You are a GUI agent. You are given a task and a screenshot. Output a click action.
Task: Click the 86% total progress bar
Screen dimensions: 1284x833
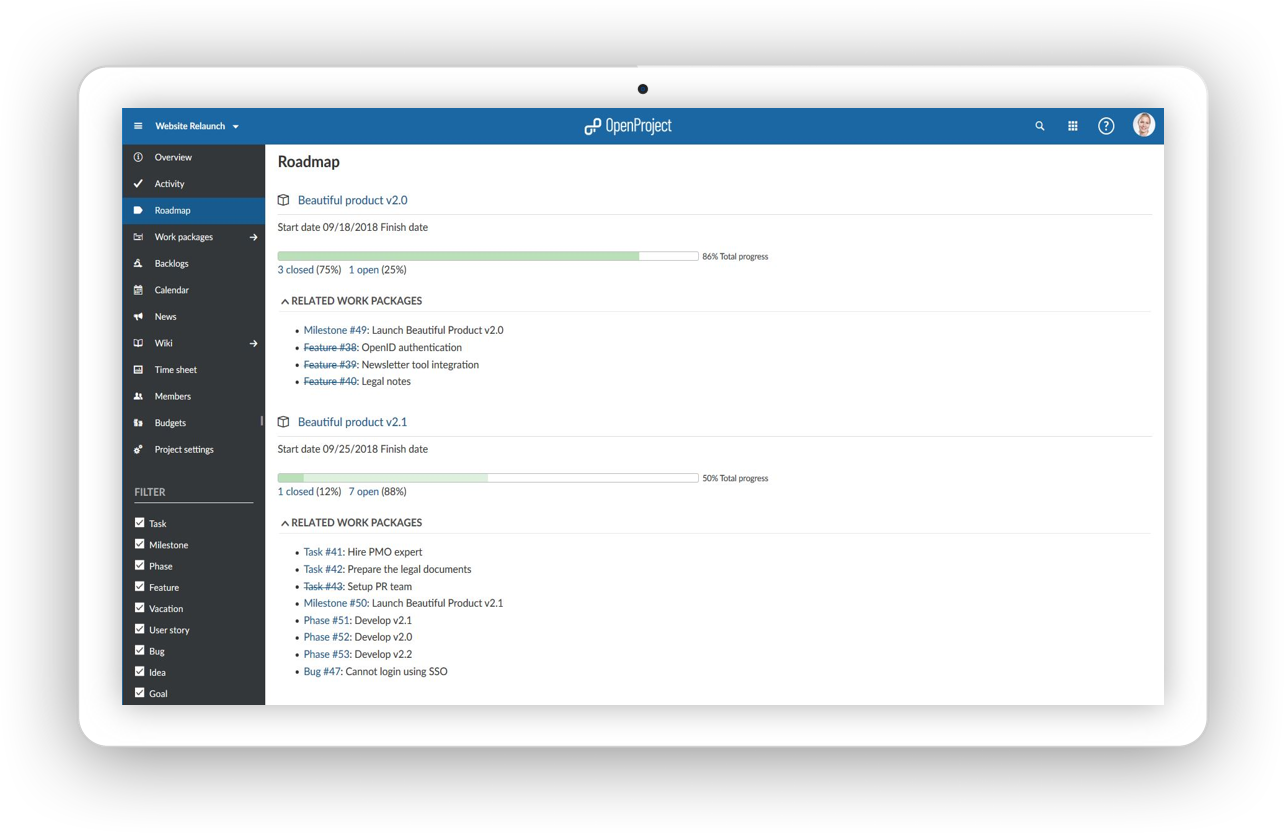point(488,257)
